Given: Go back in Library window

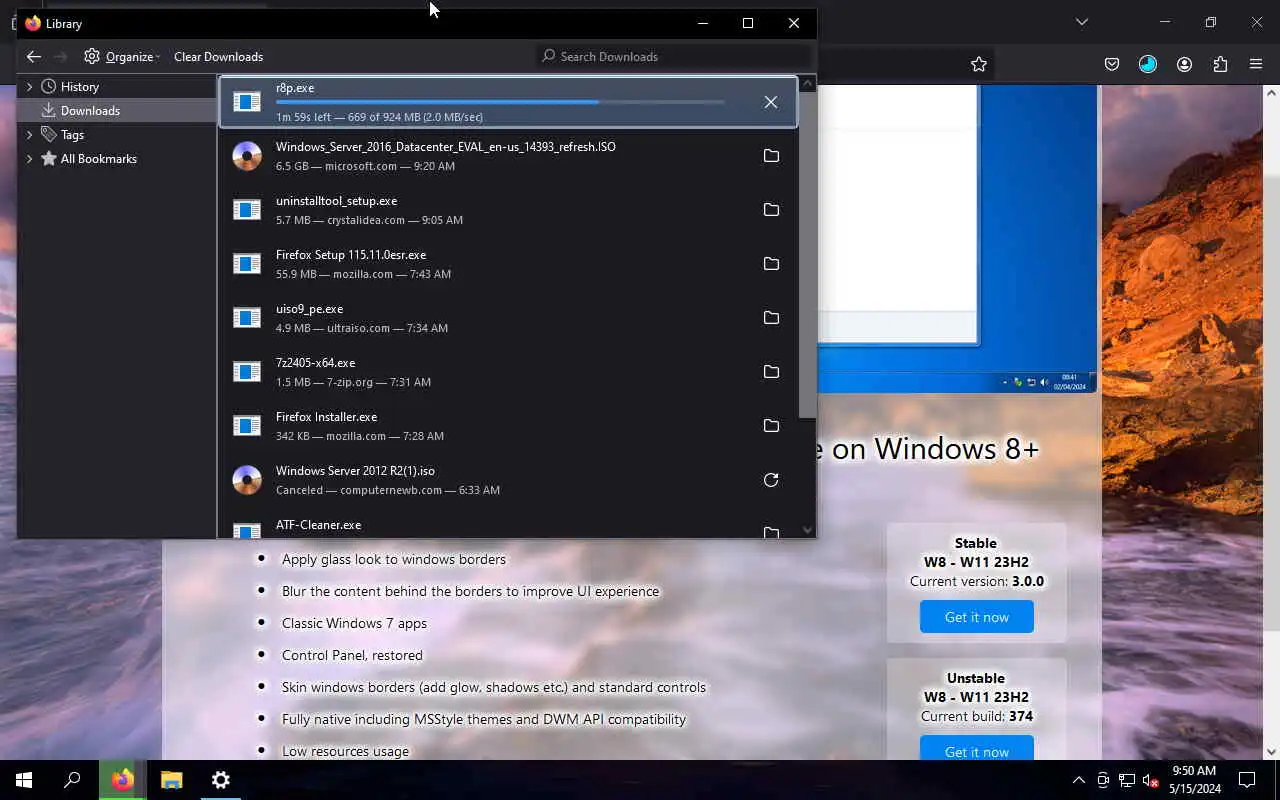Looking at the screenshot, I should (x=34, y=57).
